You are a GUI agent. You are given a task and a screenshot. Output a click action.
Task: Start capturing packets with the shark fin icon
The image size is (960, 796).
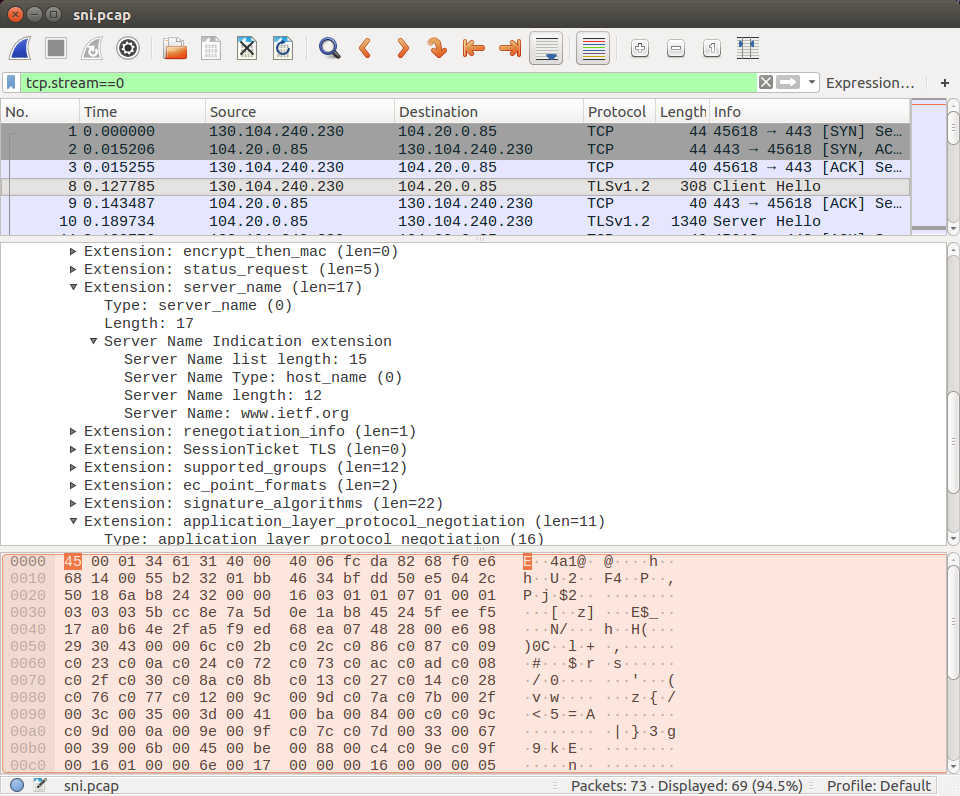[x=20, y=48]
